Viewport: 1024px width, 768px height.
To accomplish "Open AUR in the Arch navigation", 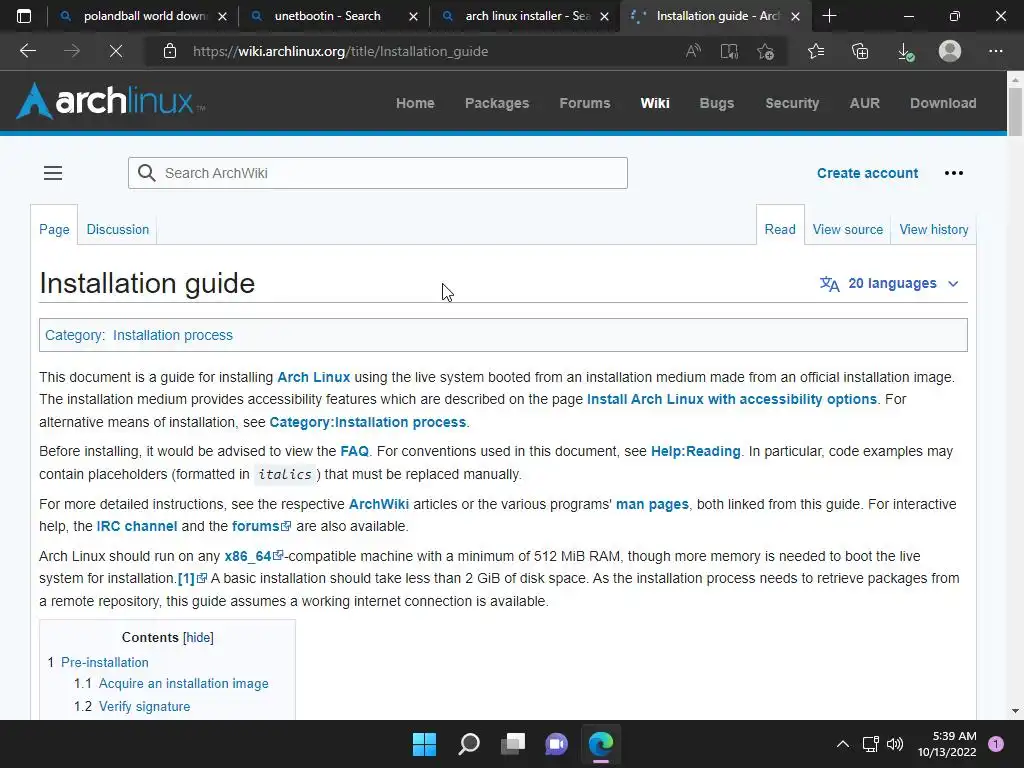I will (x=865, y=103).
